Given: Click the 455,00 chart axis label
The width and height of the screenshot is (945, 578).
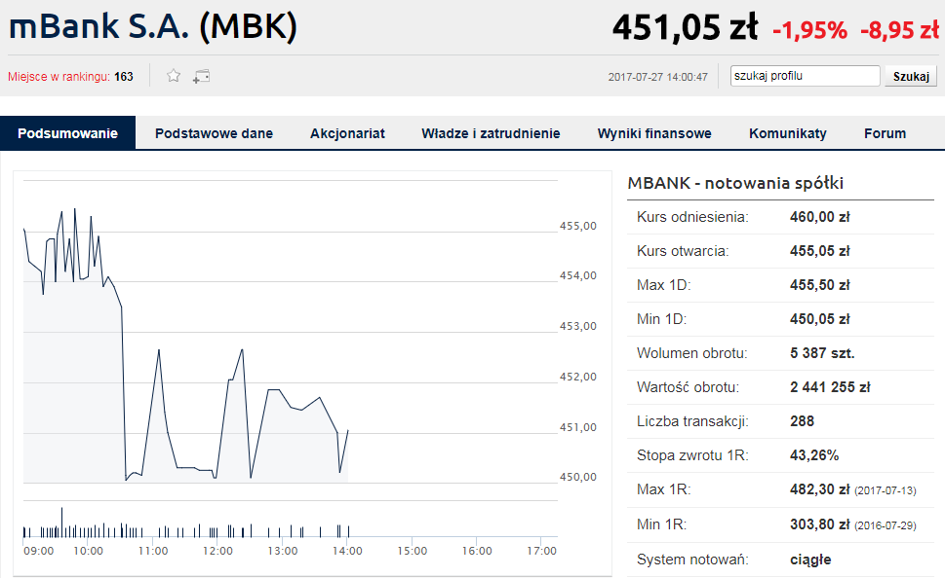Looking at the screenshot, I should (578, 226).
